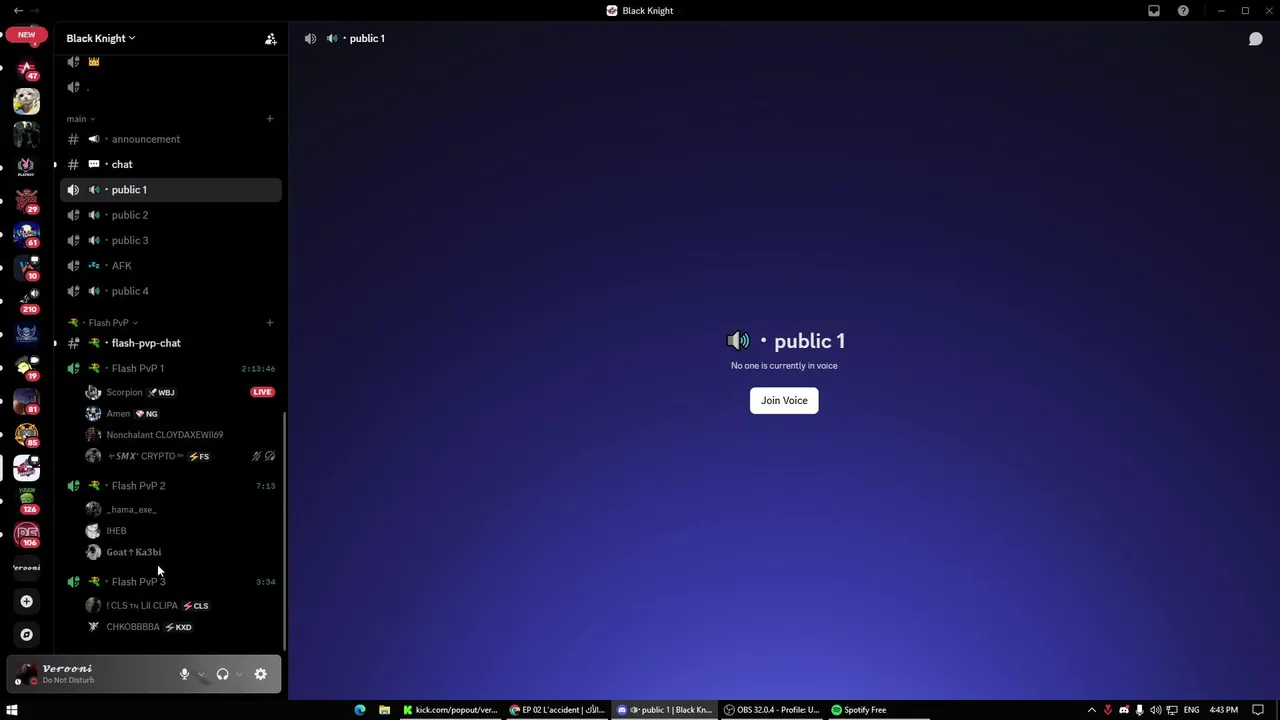Collapse the Flash PvP channel category
The height and width of the screenshot is (720, 1280).
(x=103, y=323)
